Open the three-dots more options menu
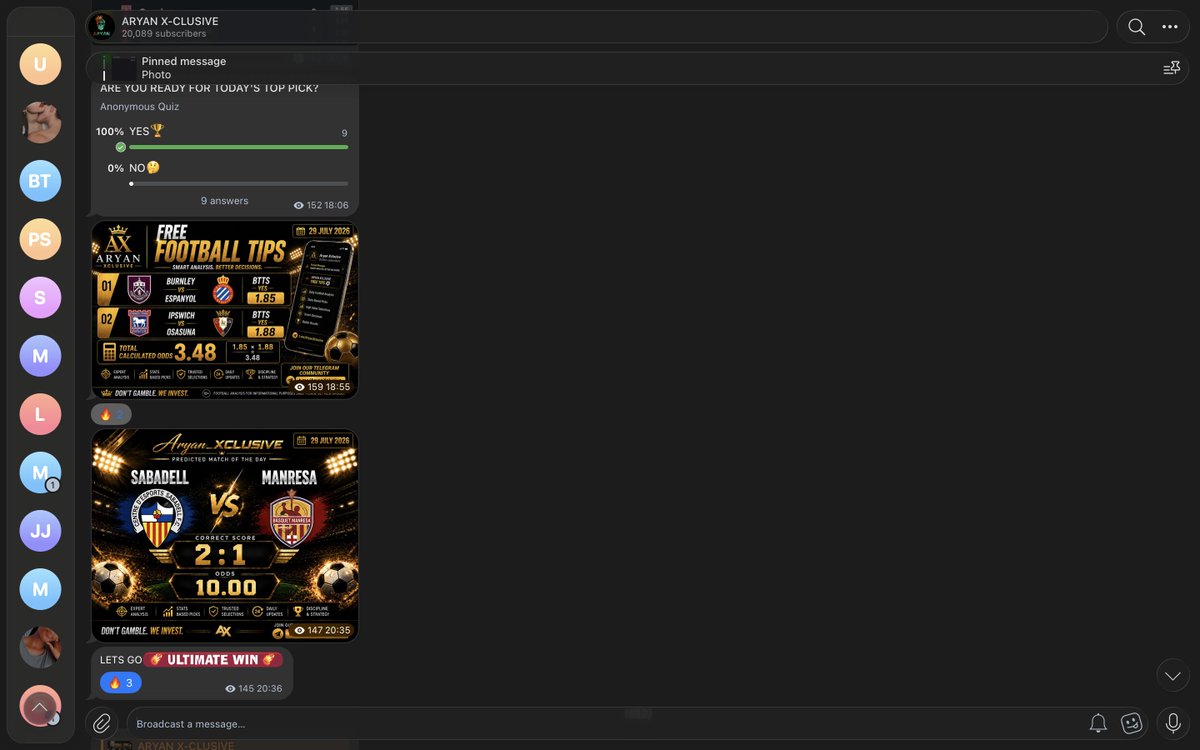 coord(1170,27)
